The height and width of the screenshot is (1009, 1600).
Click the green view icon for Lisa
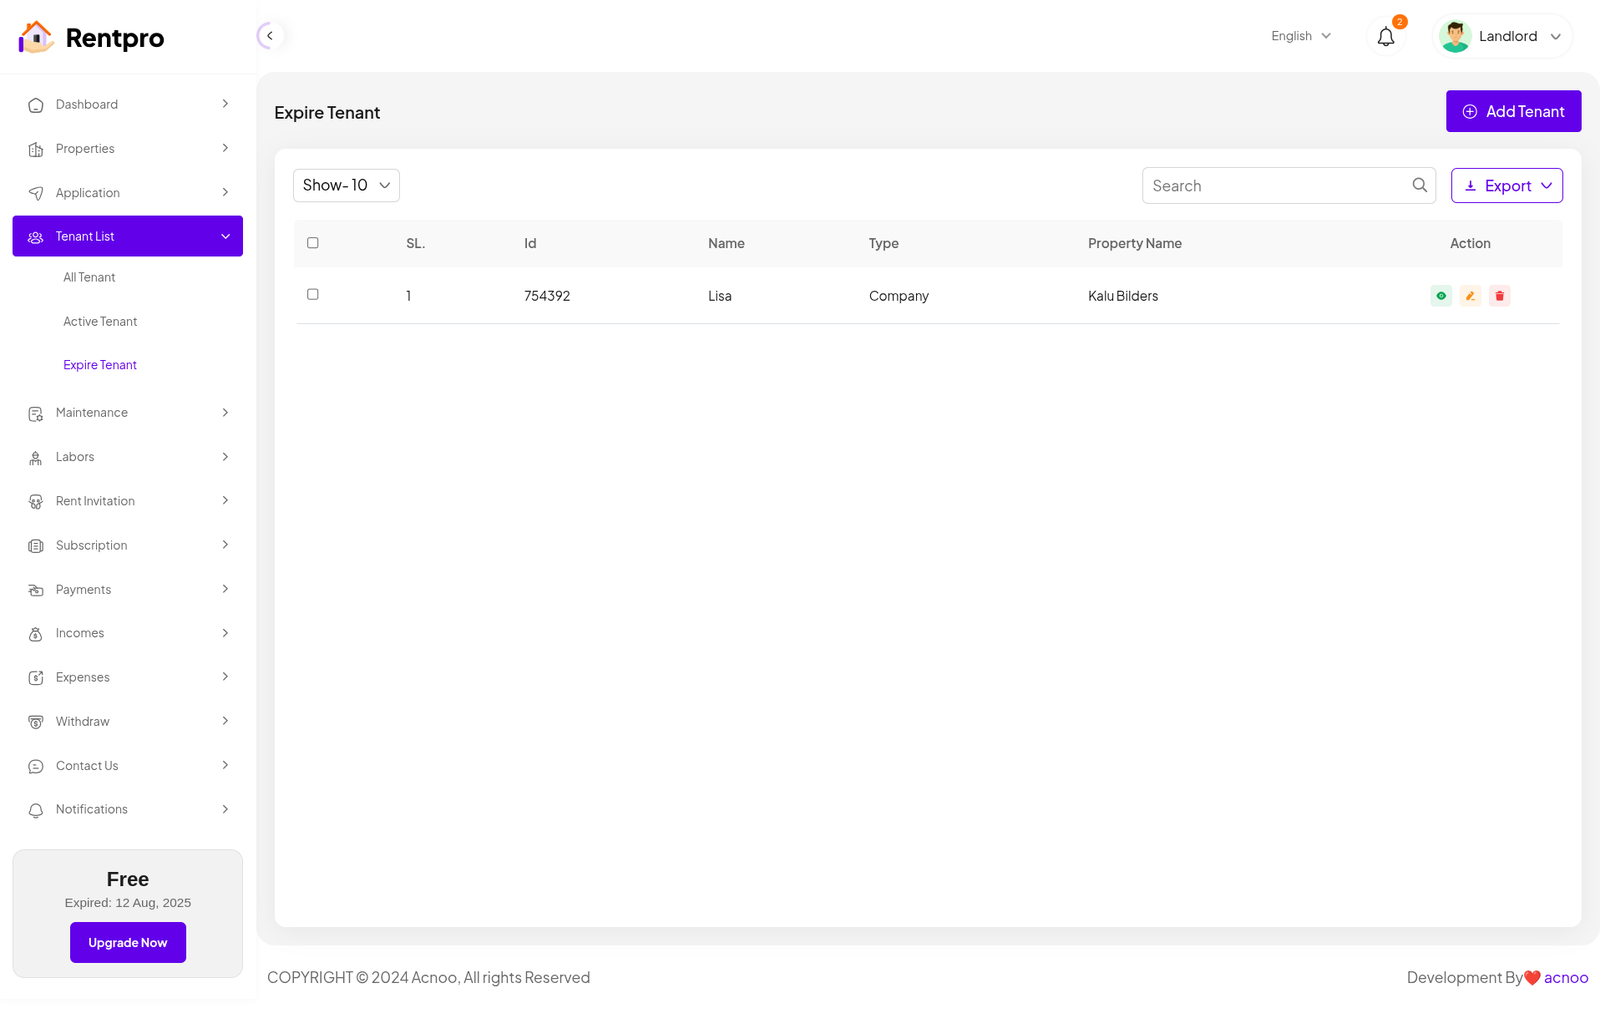click(x=1441, y=296)
